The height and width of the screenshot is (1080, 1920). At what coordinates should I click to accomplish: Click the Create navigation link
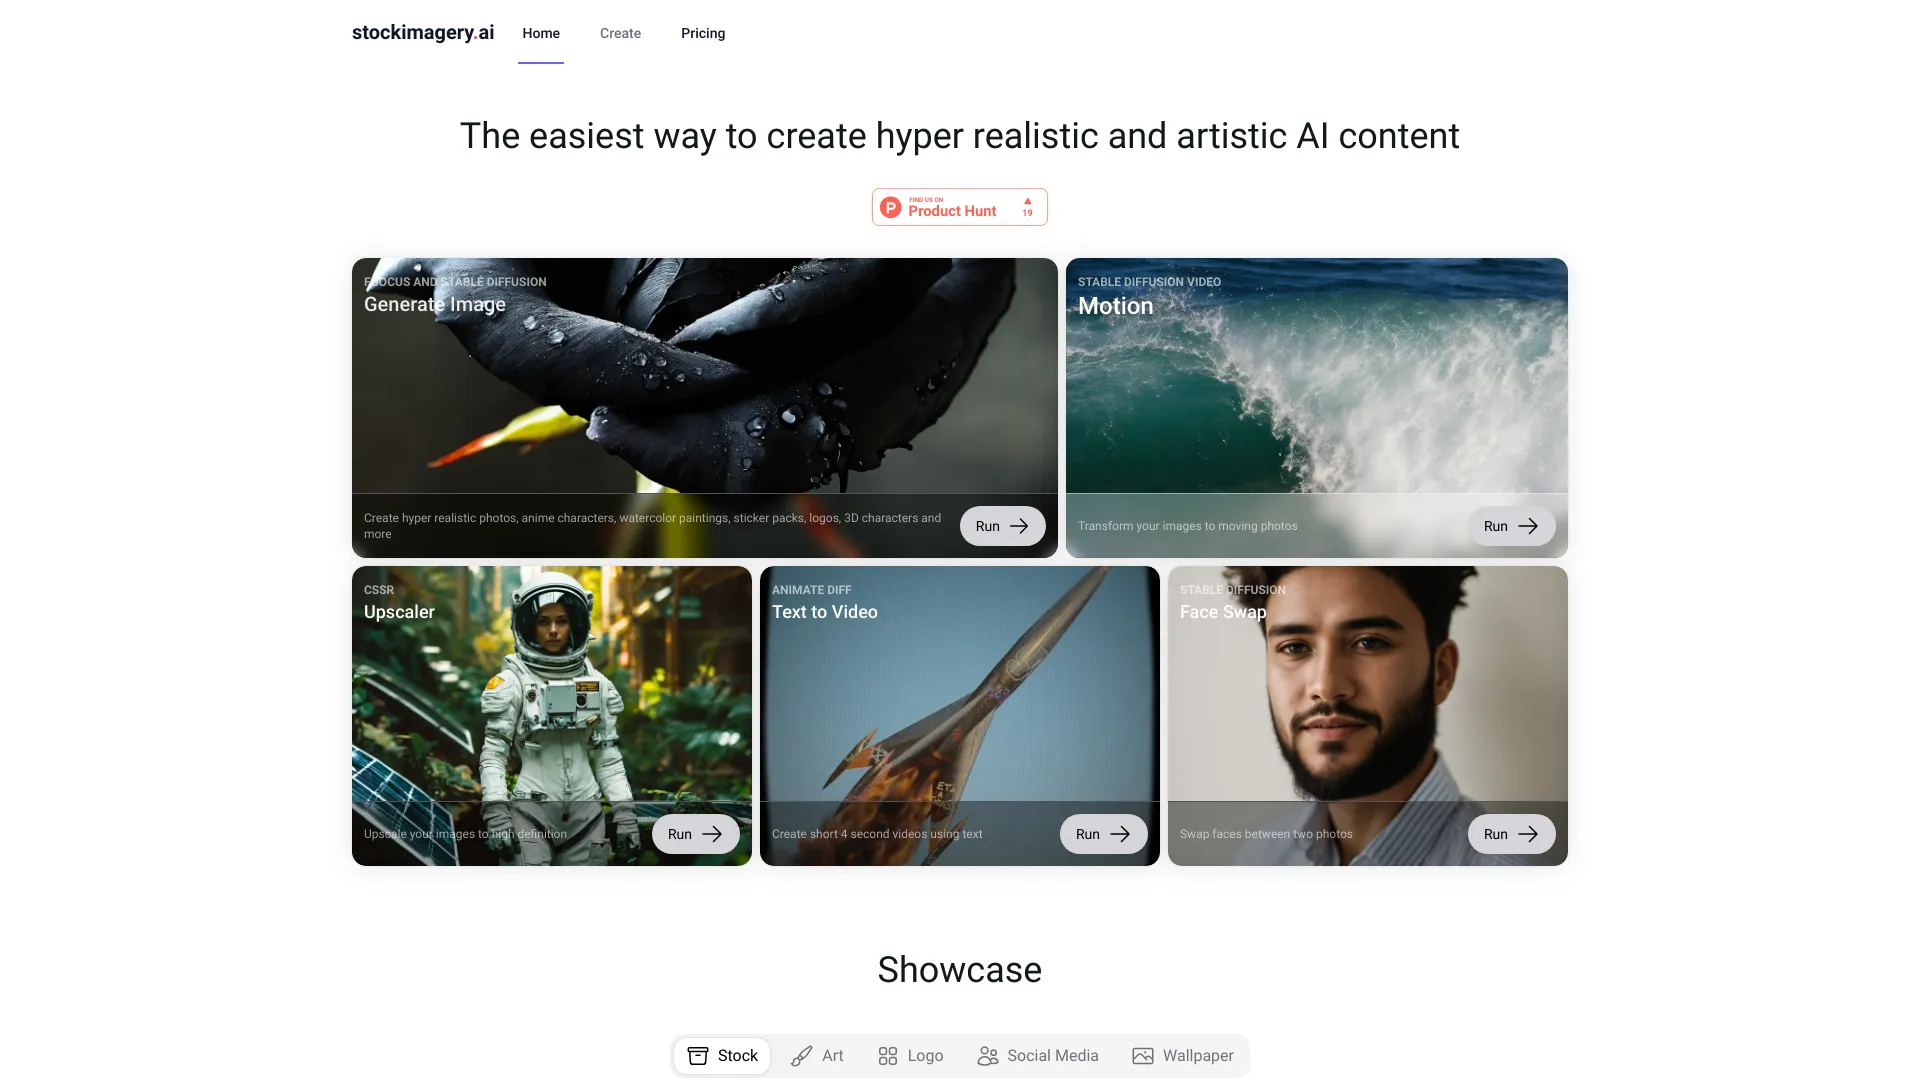620,33
